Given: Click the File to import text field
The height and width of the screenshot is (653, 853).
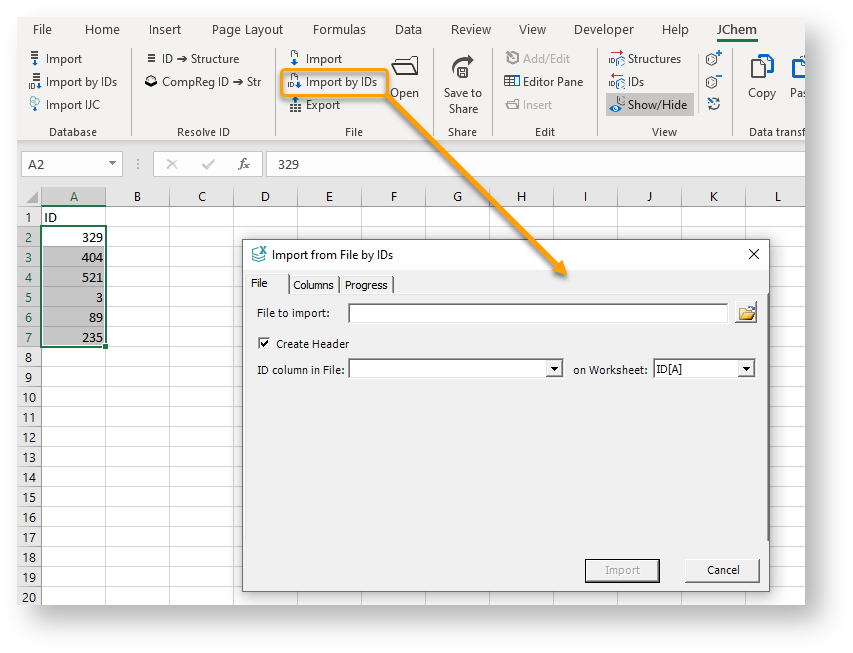Looking at the screenshot, I should point(537,314).
